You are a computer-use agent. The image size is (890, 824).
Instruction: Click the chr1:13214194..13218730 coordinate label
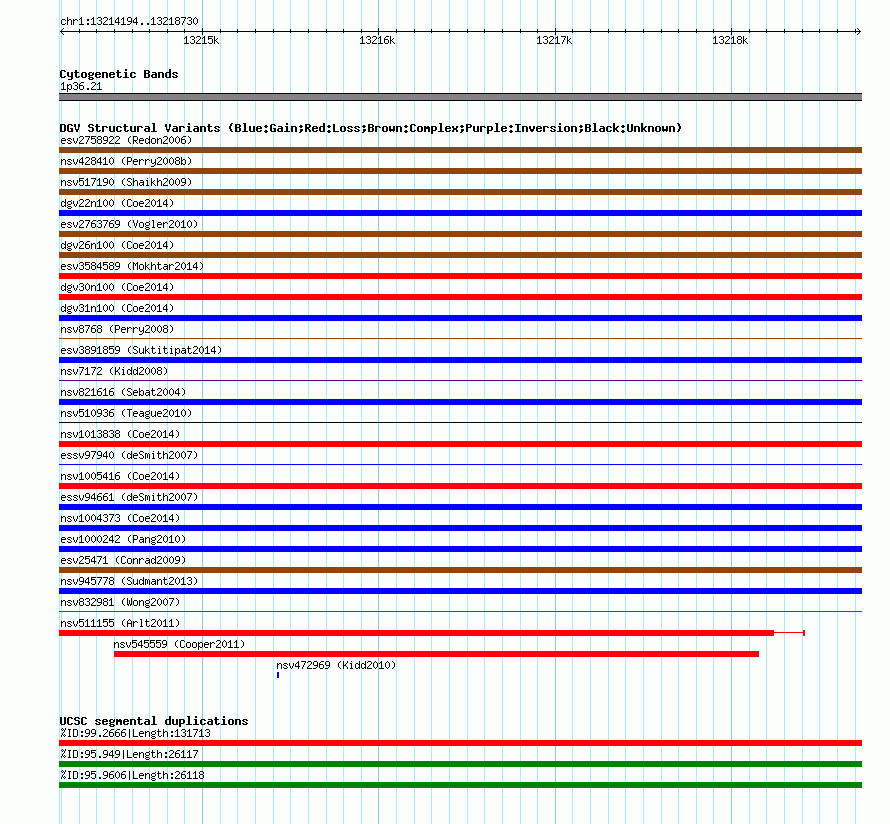click(x=129, y=21)
